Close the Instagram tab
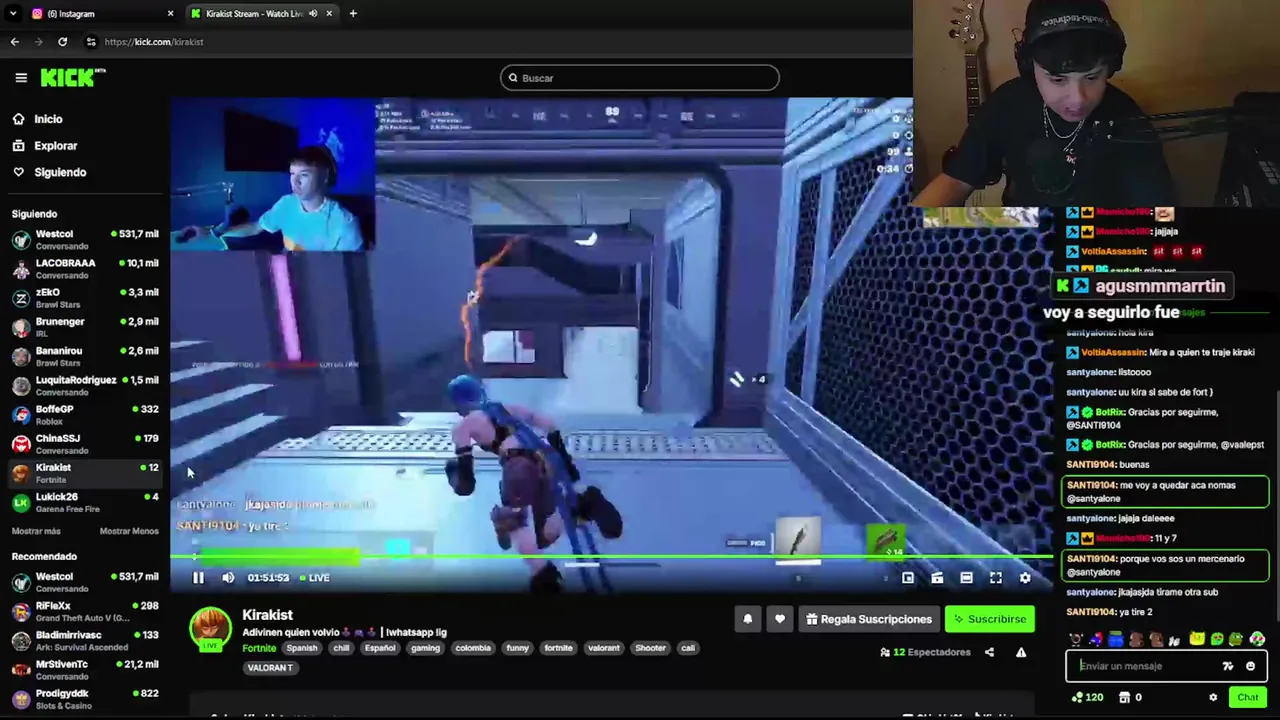This screenshot has width=1280, height=720. click(x=170, y=13)
